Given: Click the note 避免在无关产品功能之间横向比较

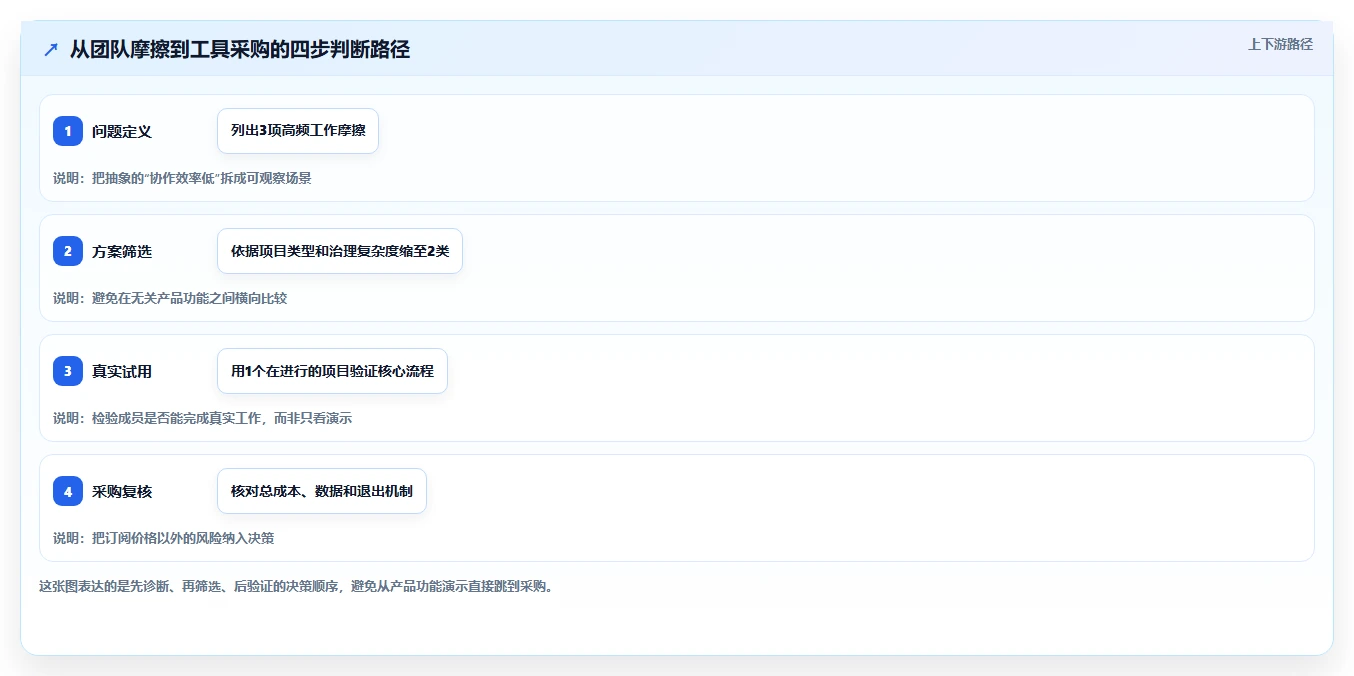Looking at the screenshot, I should (x=170, y=298).
